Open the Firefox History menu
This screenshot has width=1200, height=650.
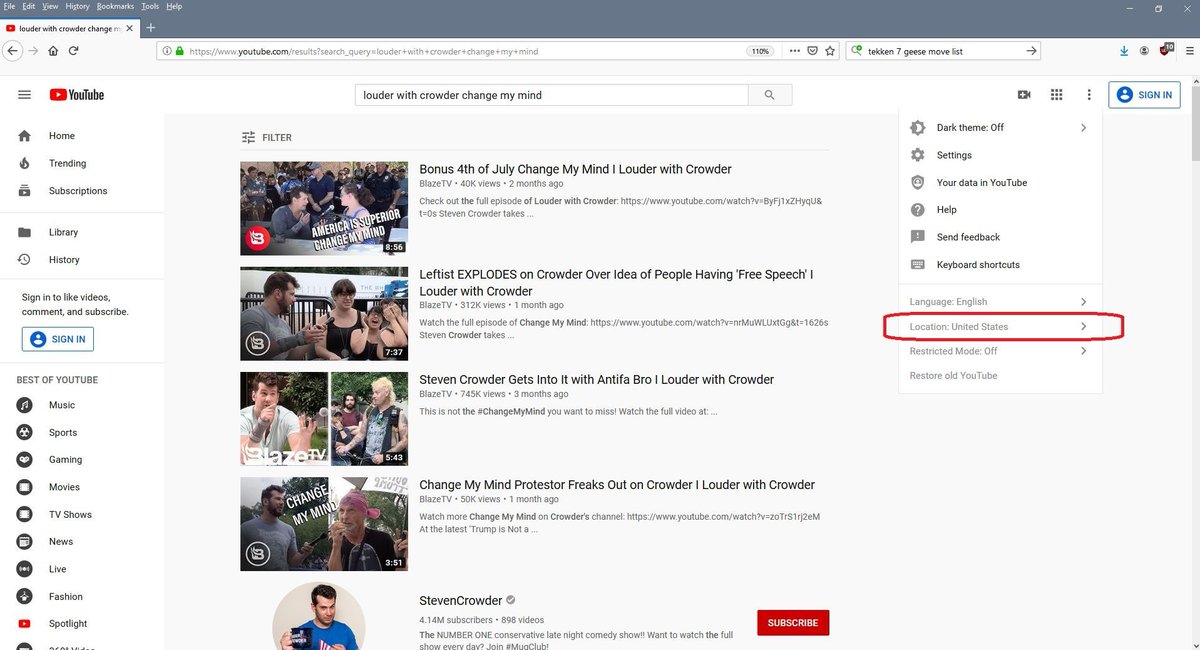[x=77, y=6]
